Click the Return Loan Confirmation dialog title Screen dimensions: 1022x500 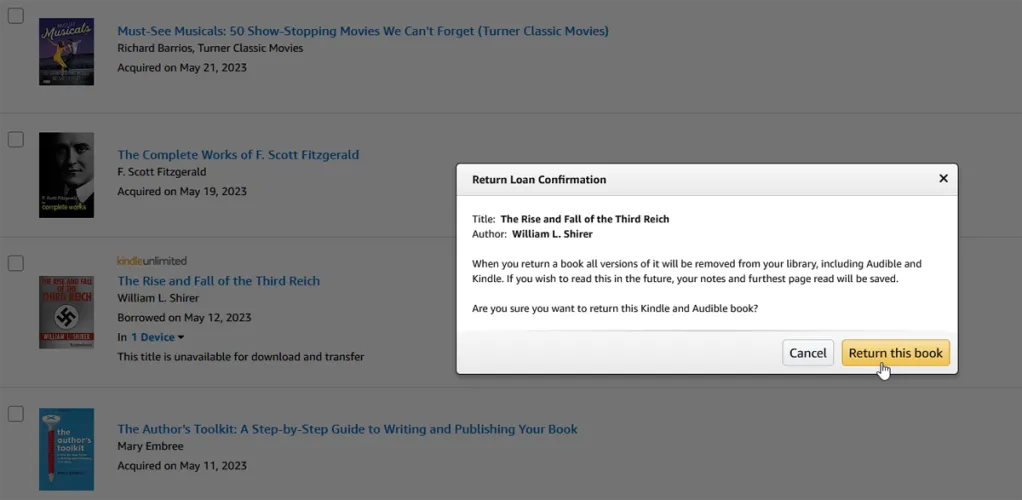[539, 179]
